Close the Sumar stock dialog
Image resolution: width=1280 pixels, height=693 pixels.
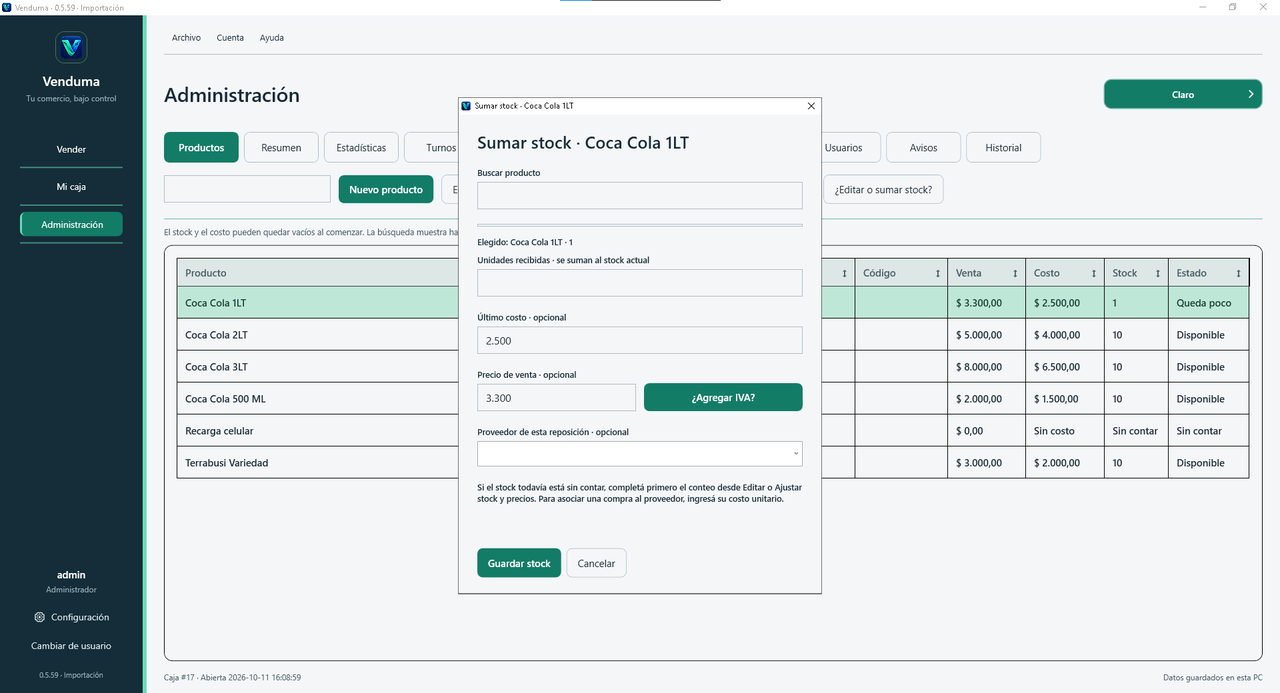tap(810, 106)
